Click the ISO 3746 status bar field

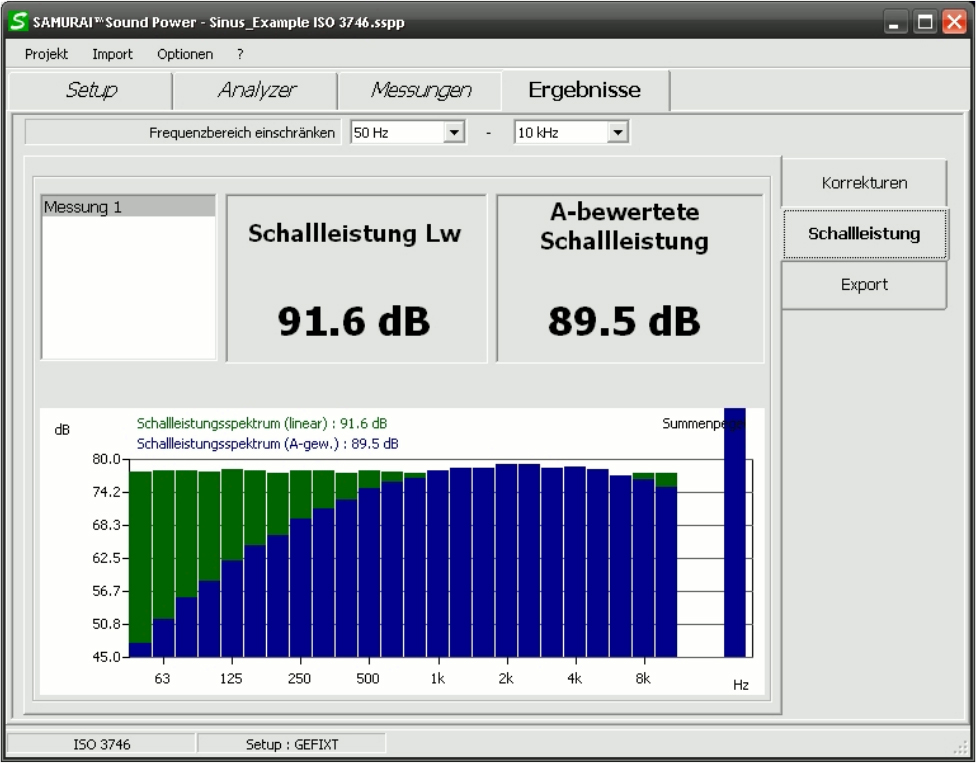click(x=100, y=744)
